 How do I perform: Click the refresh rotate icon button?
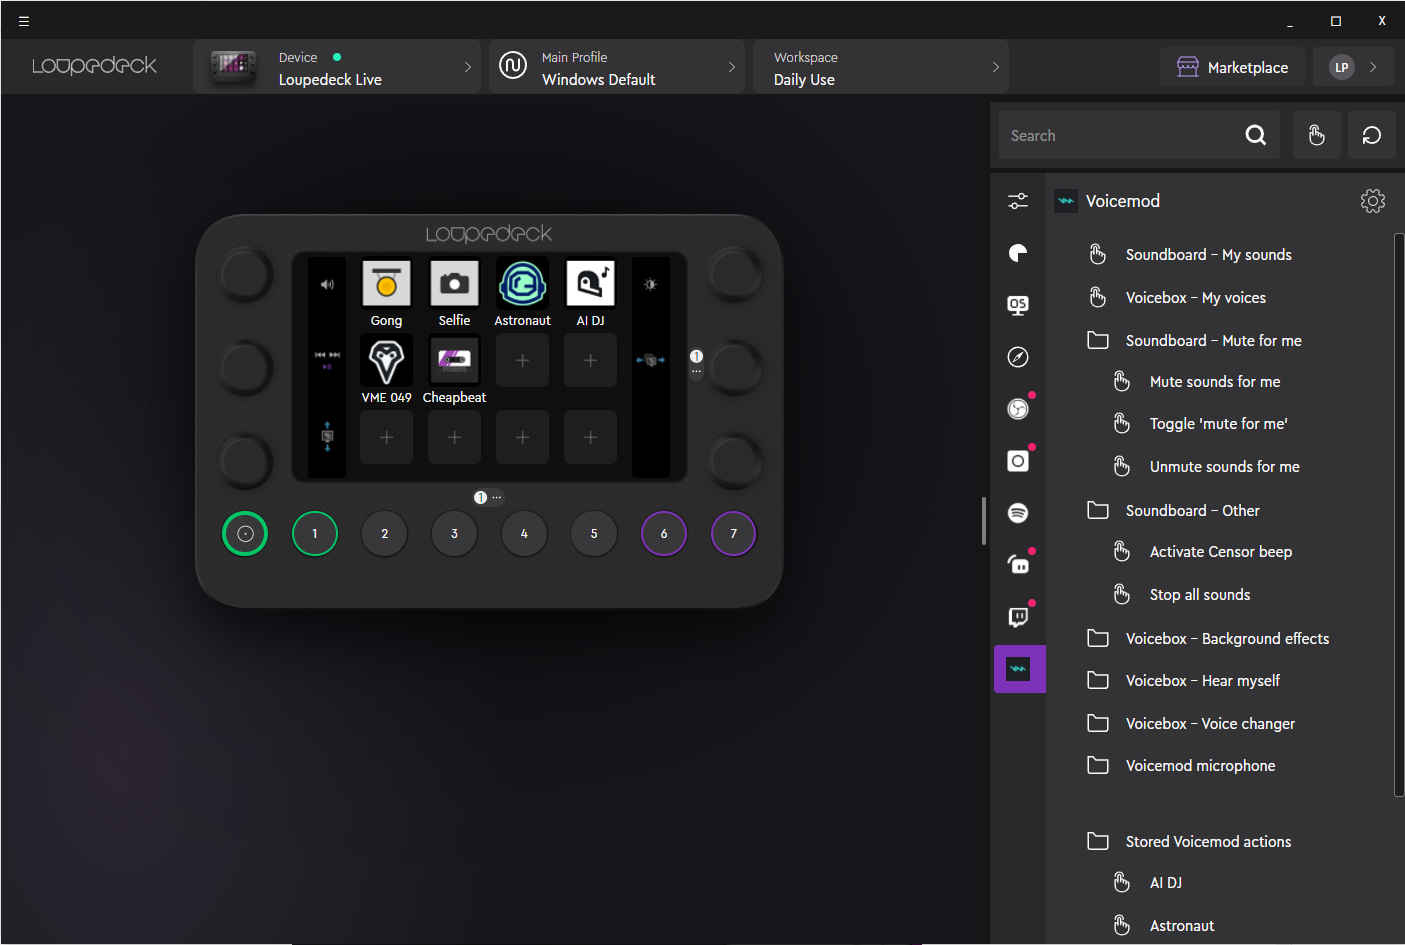point(1372,135)
